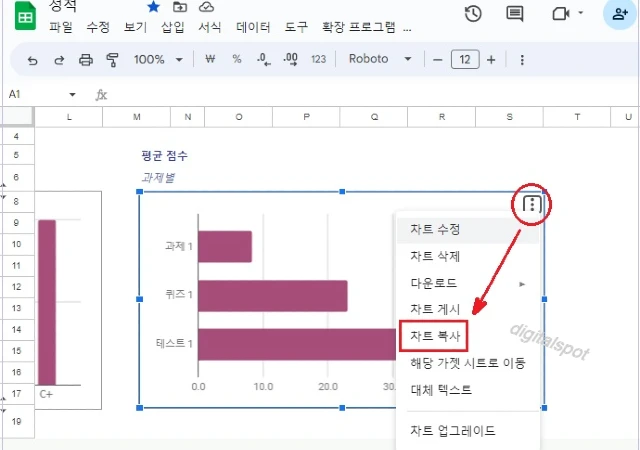This screenshot has height=450, width=640.
Task: Click the 과제별 subtitle cell
Action: click(x=158, y=177)
